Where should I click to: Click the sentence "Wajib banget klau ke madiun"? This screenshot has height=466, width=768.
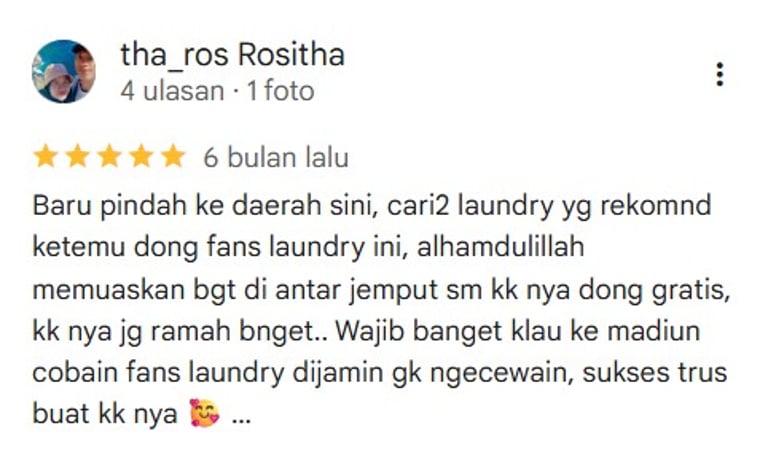click(x=518, y=332)
